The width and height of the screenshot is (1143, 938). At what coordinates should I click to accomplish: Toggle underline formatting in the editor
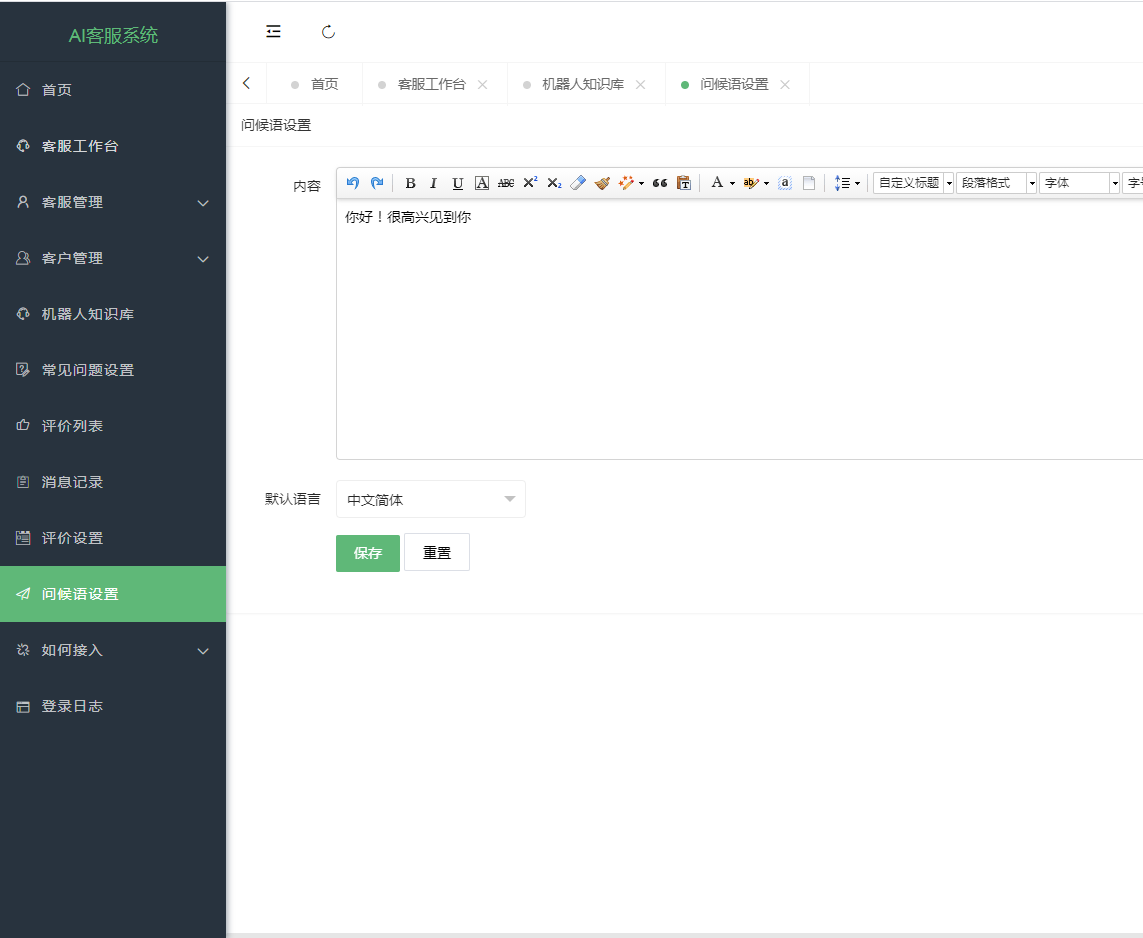(x=458, y=183)
